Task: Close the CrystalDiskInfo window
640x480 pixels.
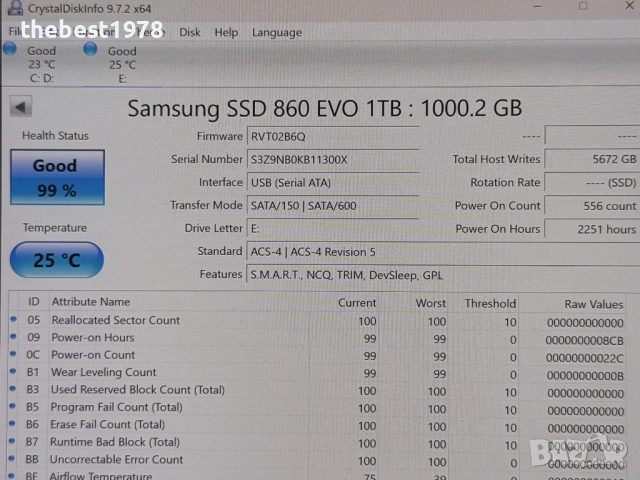Action: 629,5
